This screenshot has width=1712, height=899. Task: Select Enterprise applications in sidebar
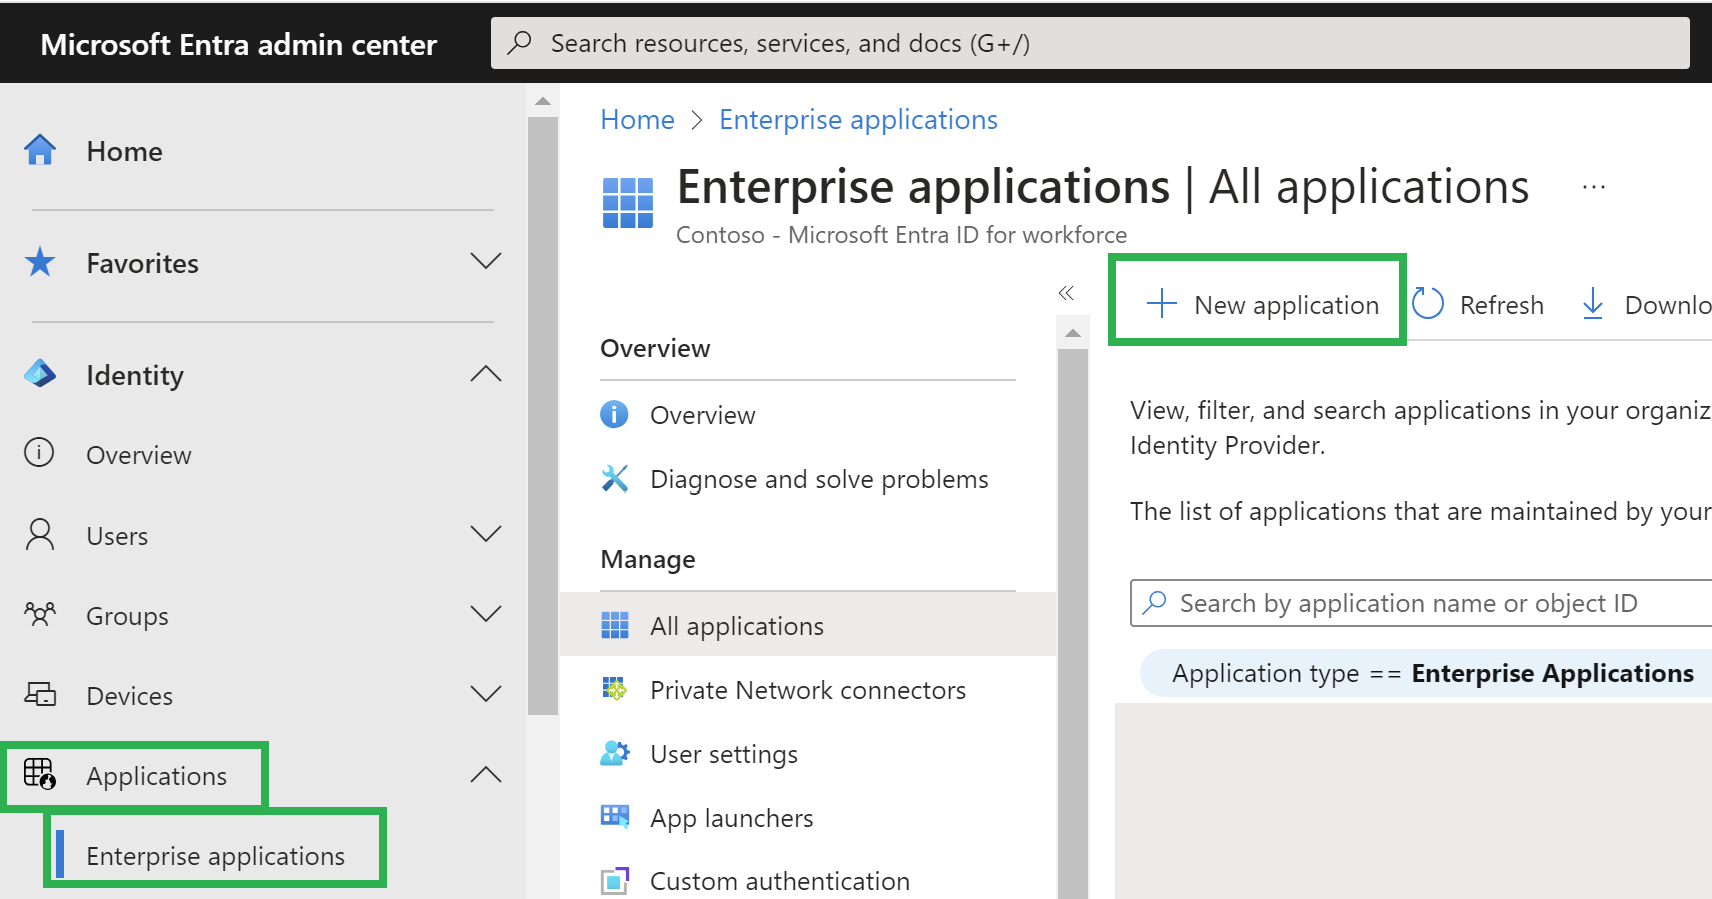tap(215, 855)
